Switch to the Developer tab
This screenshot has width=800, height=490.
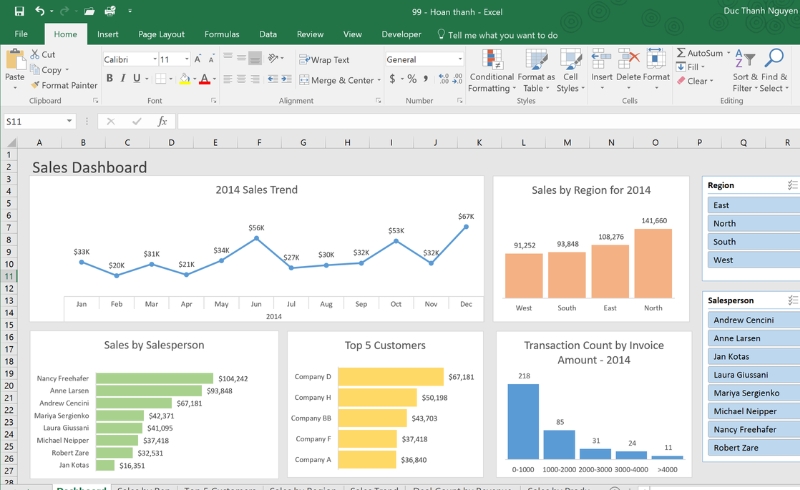tap(402, 34)
